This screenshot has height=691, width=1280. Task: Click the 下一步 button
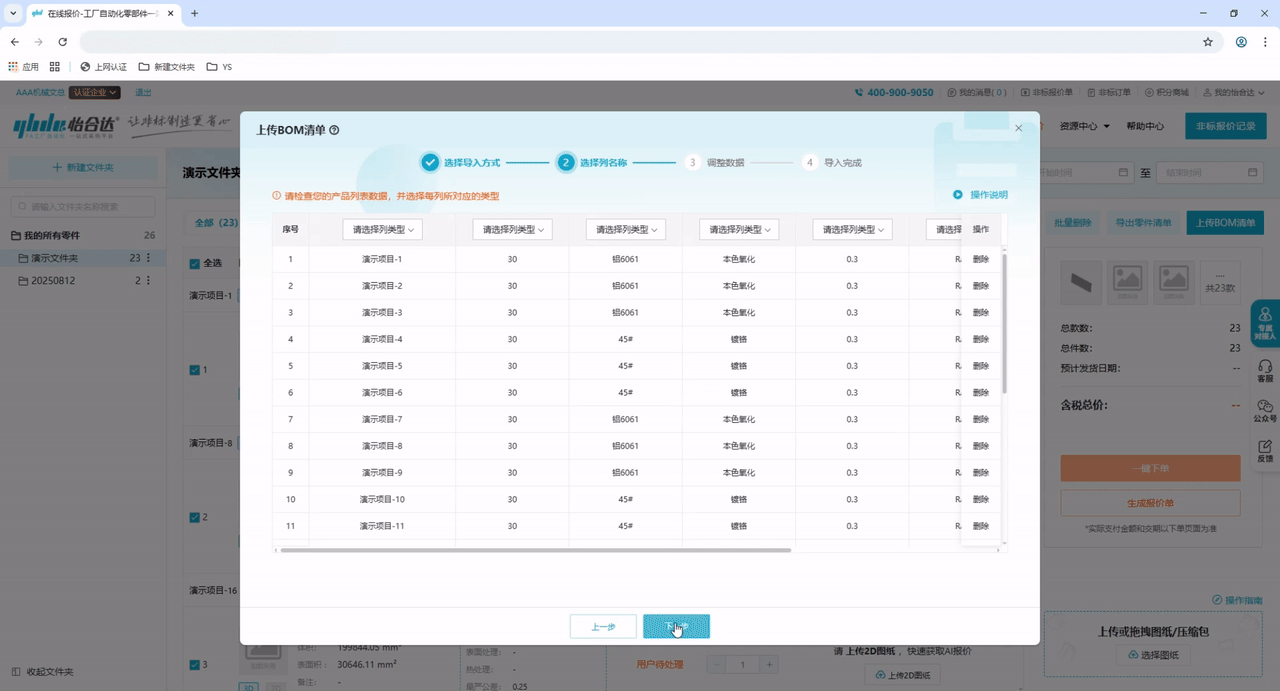676,627
